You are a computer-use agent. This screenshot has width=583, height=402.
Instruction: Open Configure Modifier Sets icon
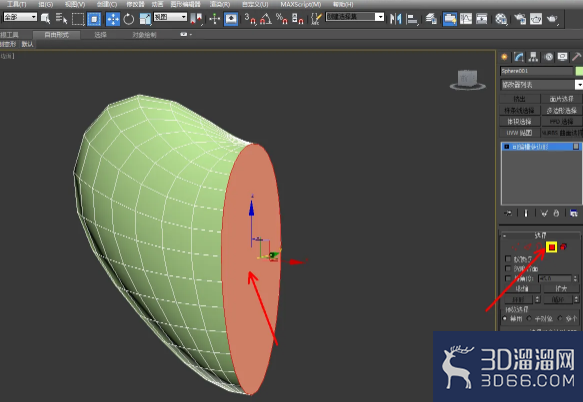pyautogui.click(x=574, y=213)
